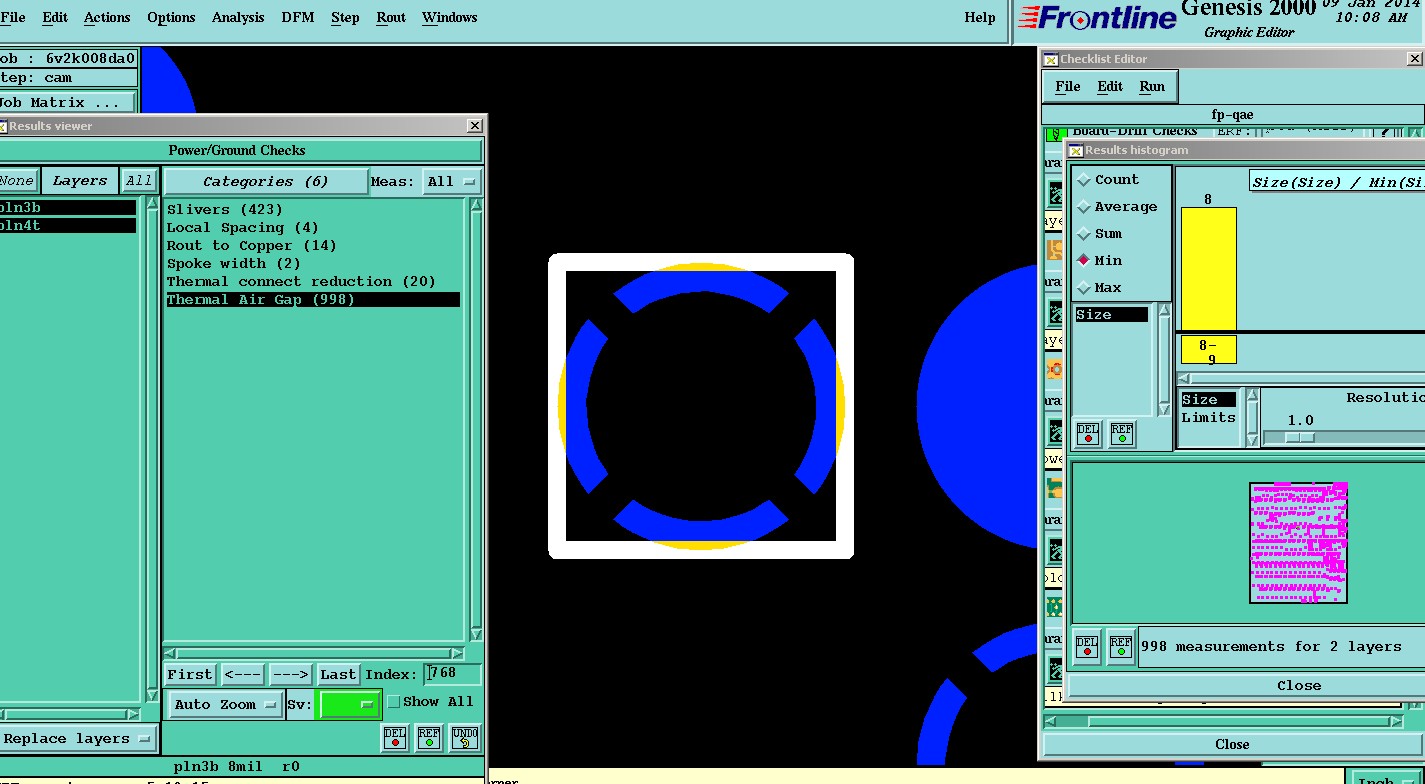Screen dimensions: 1425x784
Task: Click the Results viewer window title icon
Action: [x=3, y=126]
